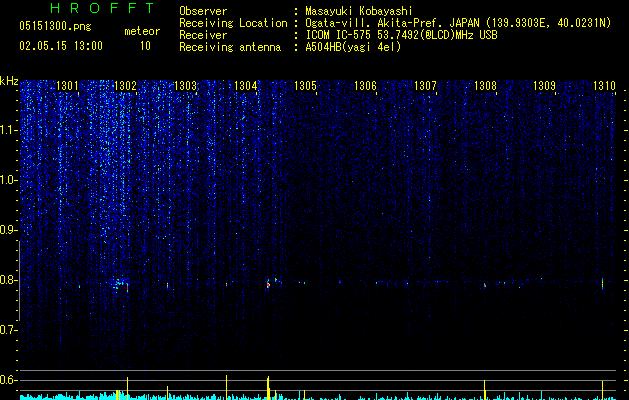Click the meteor echo just after 1302
Image resolution: width=629 pixels, height=400 pixels.
click(x=128, y=287)
